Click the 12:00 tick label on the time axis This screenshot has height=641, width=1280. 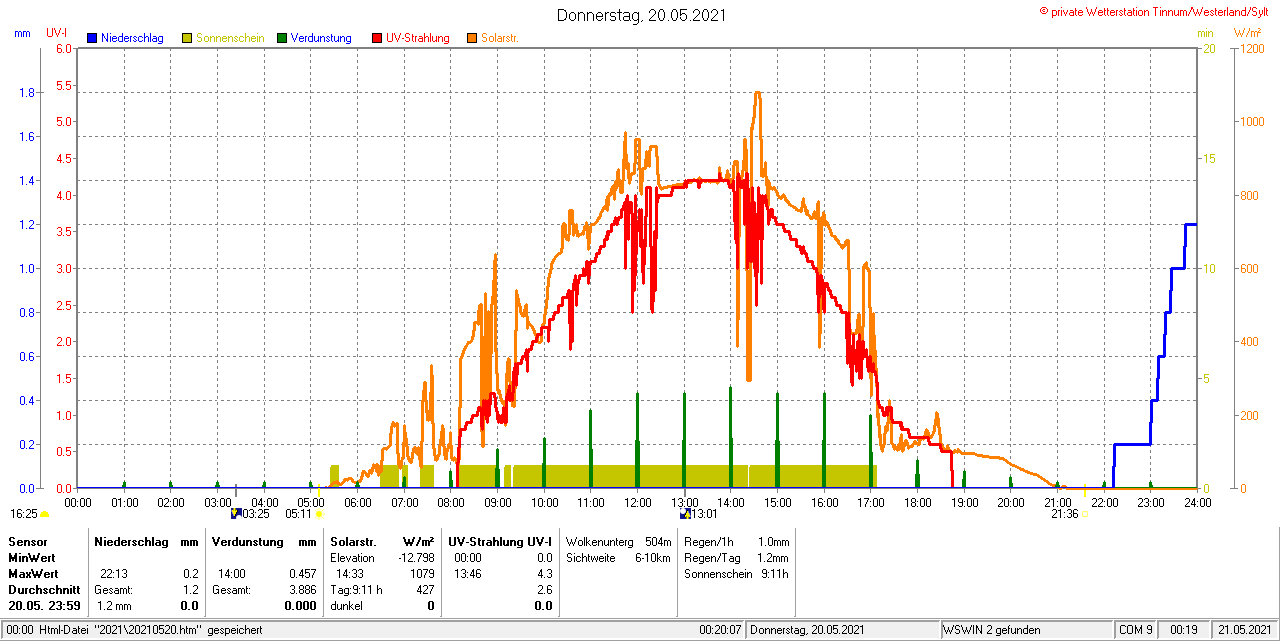(637, 502)
